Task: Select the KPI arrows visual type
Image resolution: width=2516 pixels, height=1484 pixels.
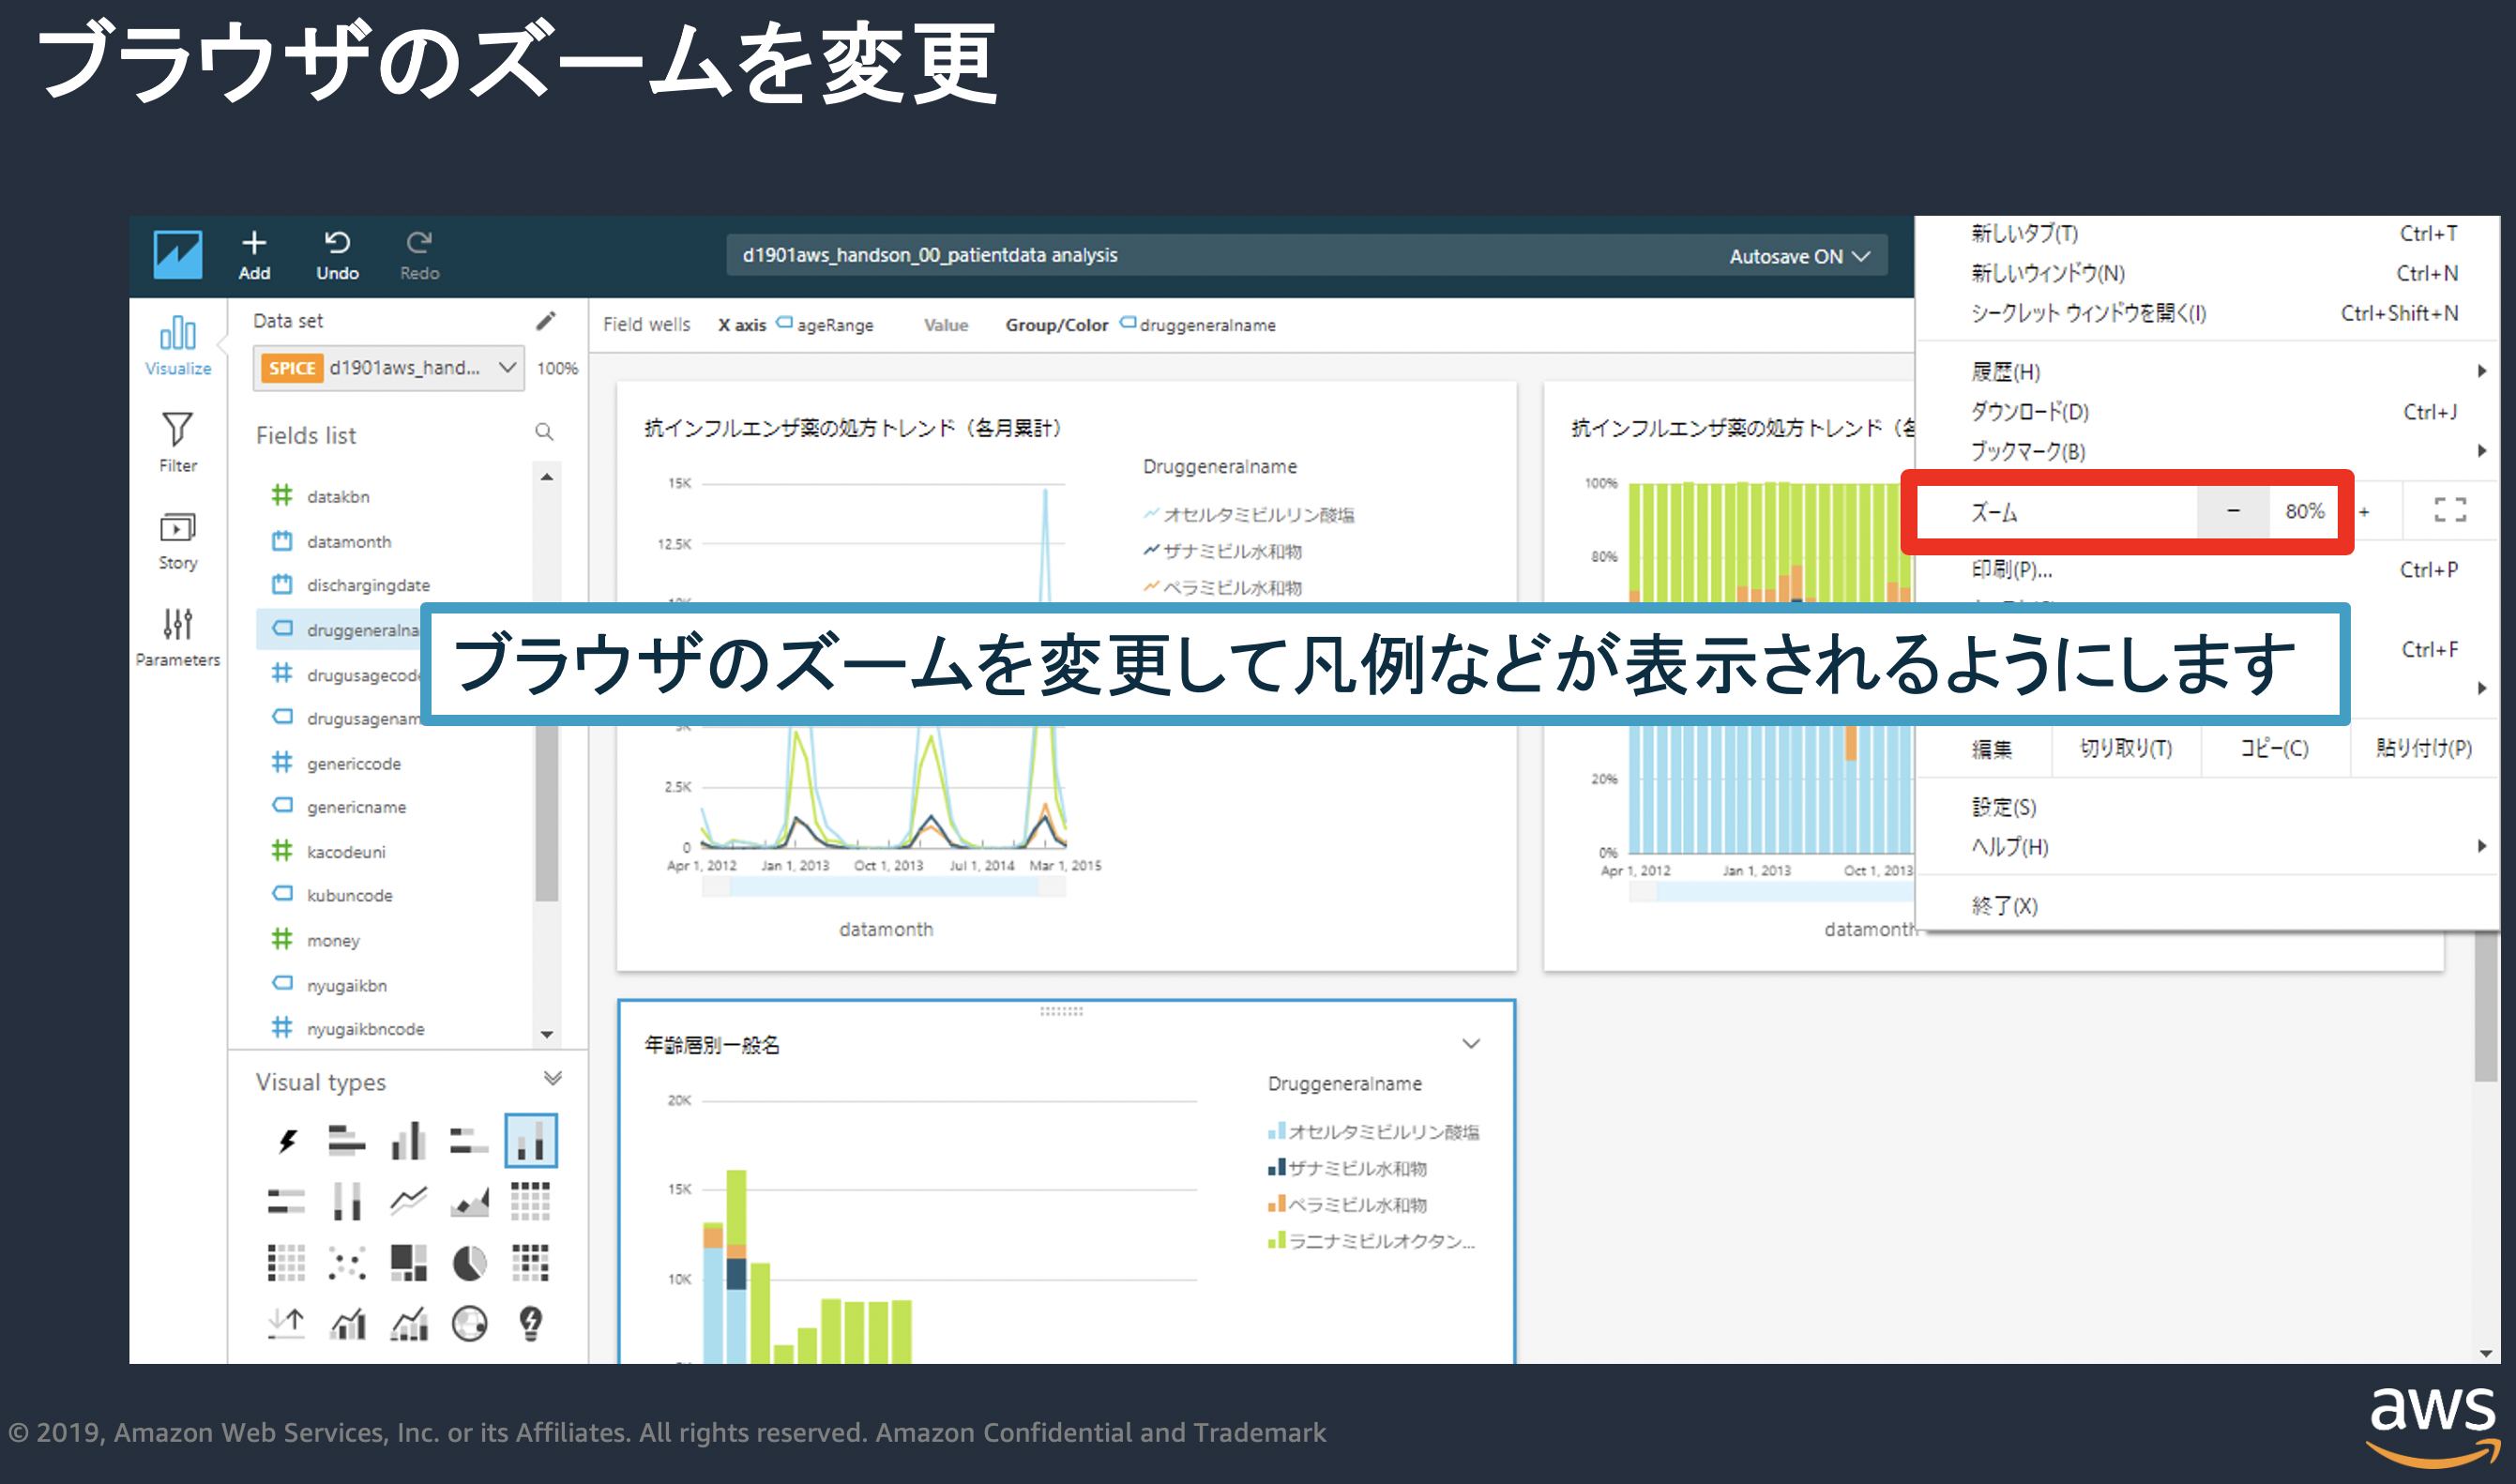Action: point(287,1324)
